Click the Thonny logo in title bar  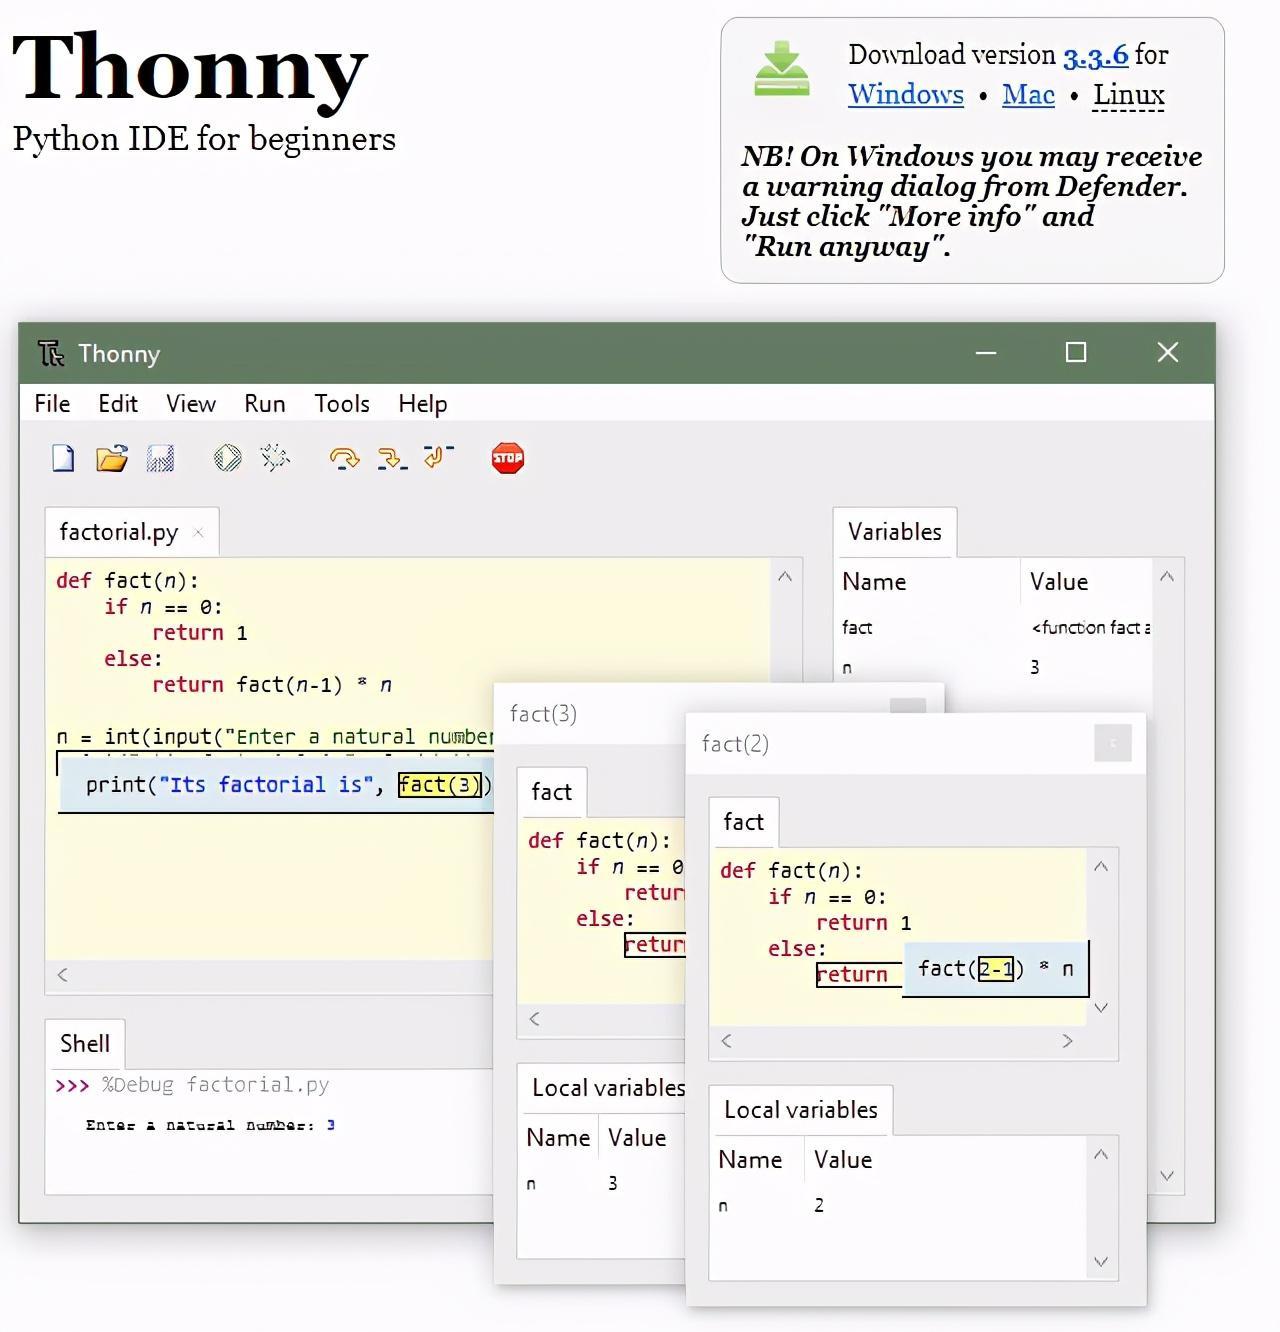51,353
